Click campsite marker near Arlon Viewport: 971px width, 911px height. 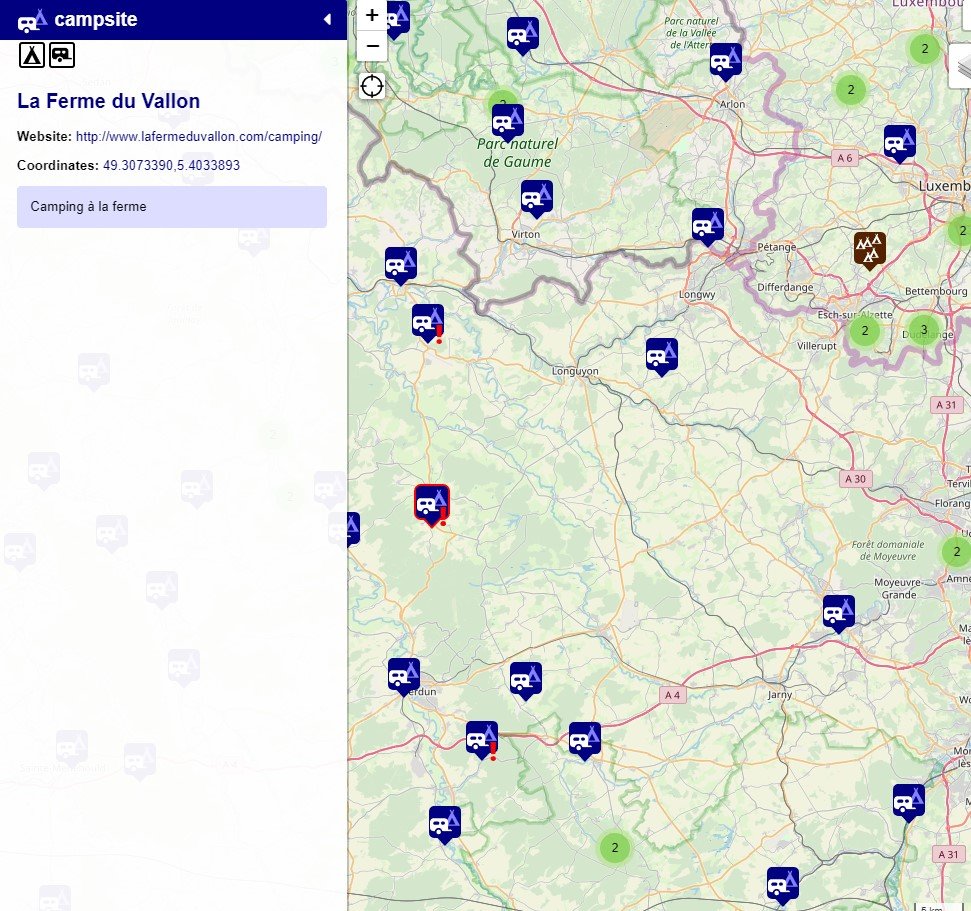tap(726, 60)
